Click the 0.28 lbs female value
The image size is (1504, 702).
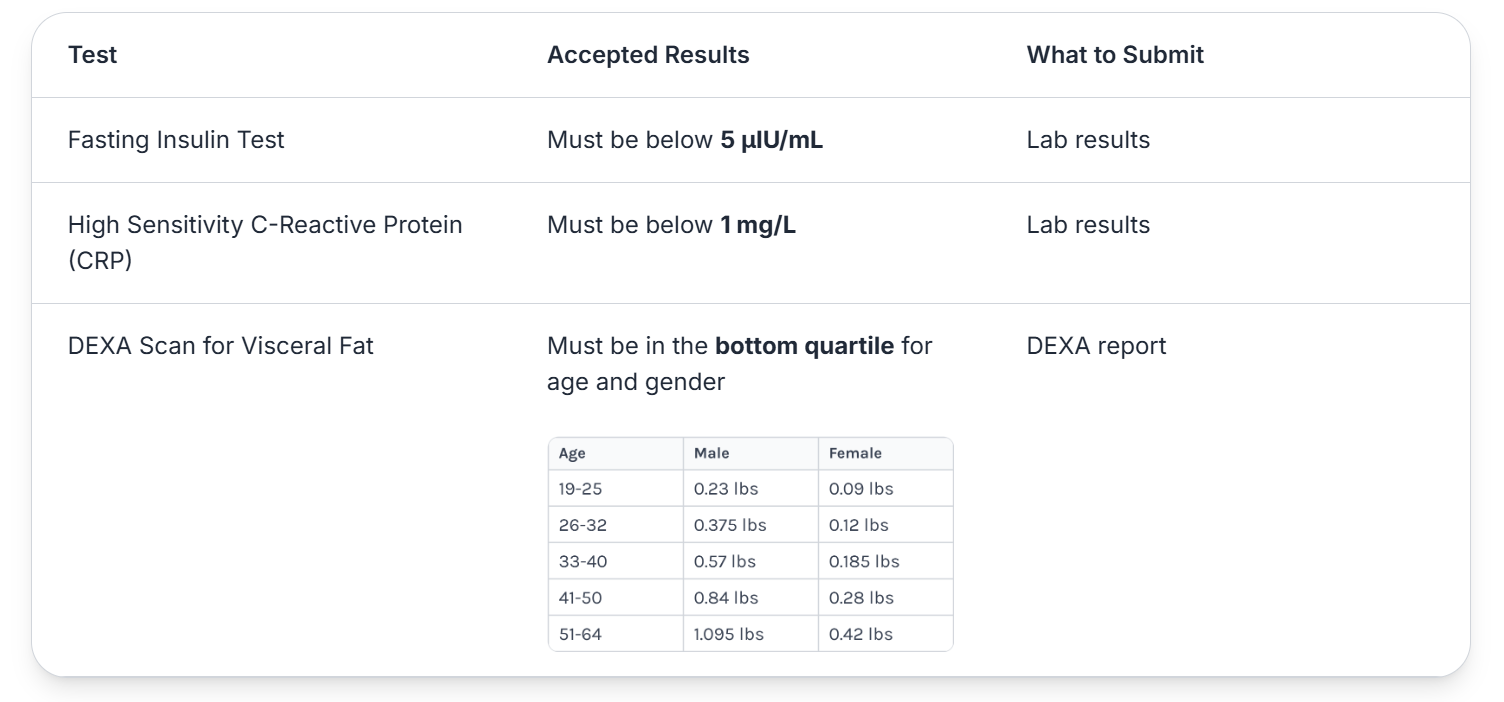coord(861,598)
